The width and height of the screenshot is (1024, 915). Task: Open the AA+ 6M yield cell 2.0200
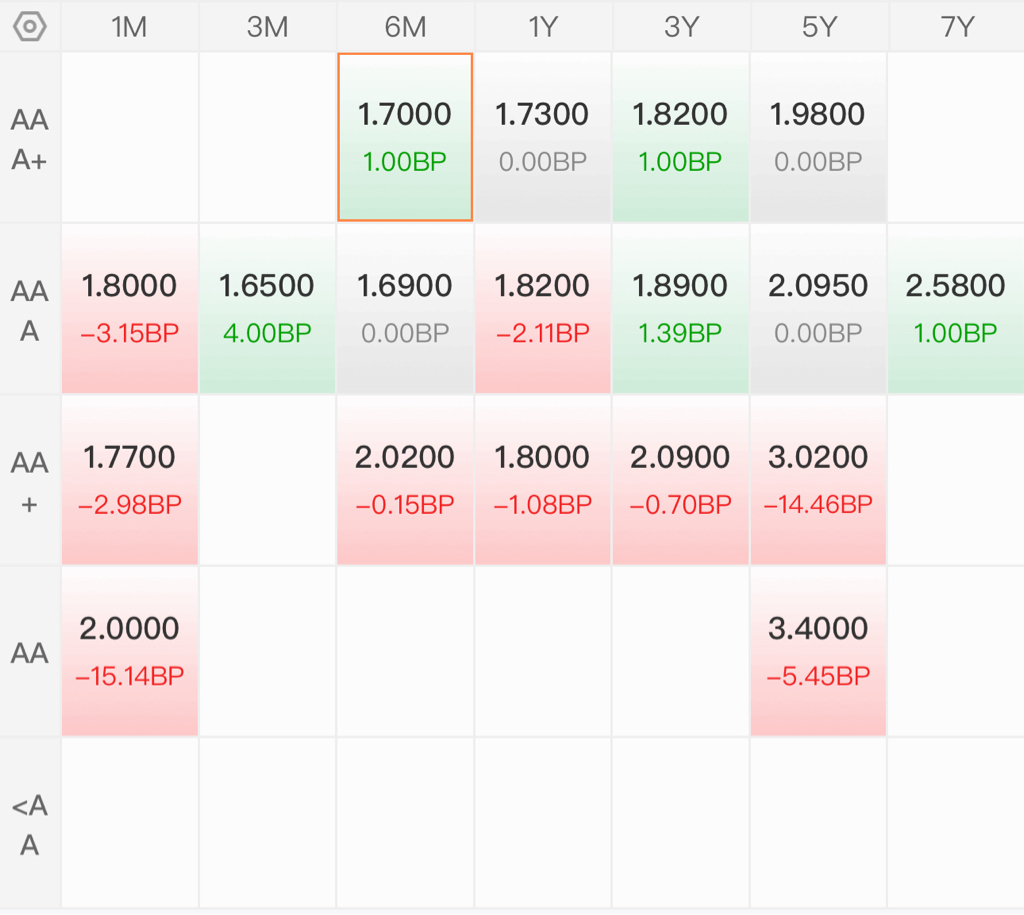click(x=405, y=480)
